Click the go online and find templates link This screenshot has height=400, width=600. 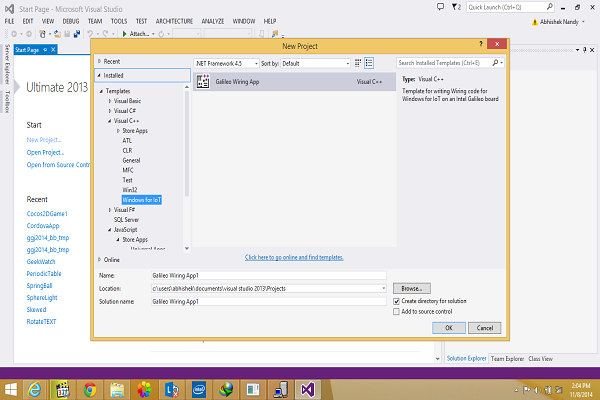pos(294,257)
